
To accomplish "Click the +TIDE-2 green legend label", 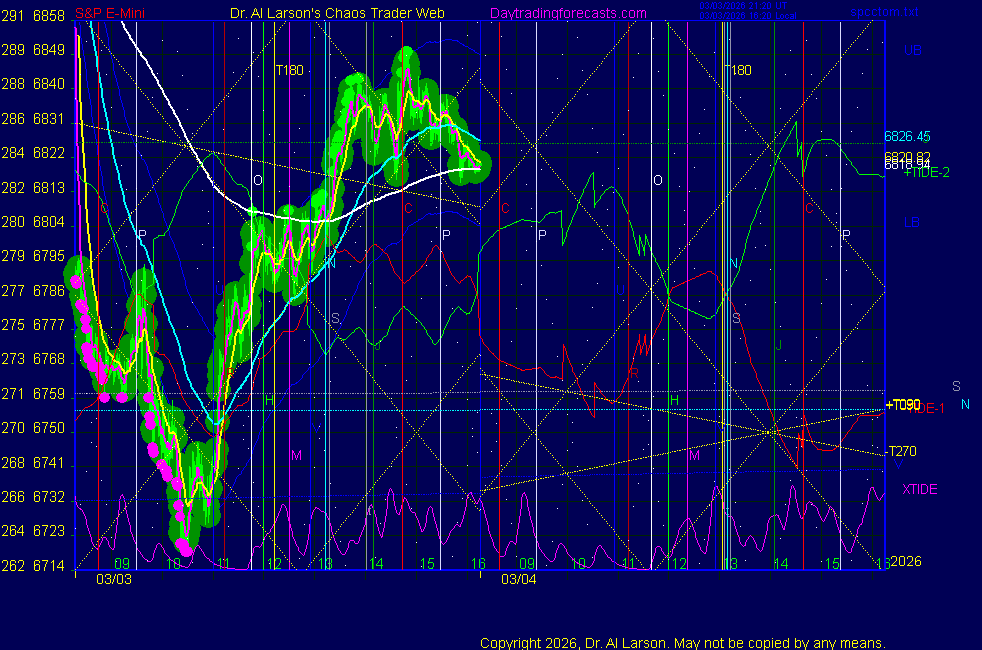I will point(926,172).
